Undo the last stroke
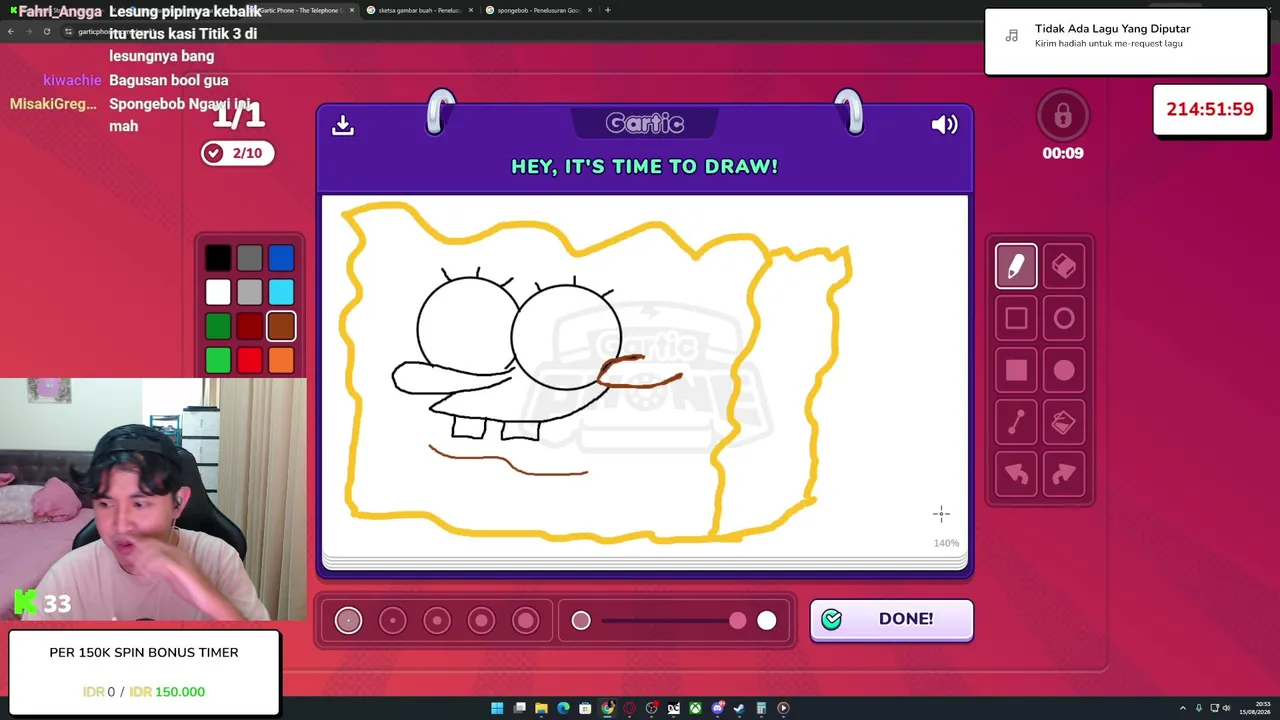This screenshot has height=720, width=1280. 1016,475
